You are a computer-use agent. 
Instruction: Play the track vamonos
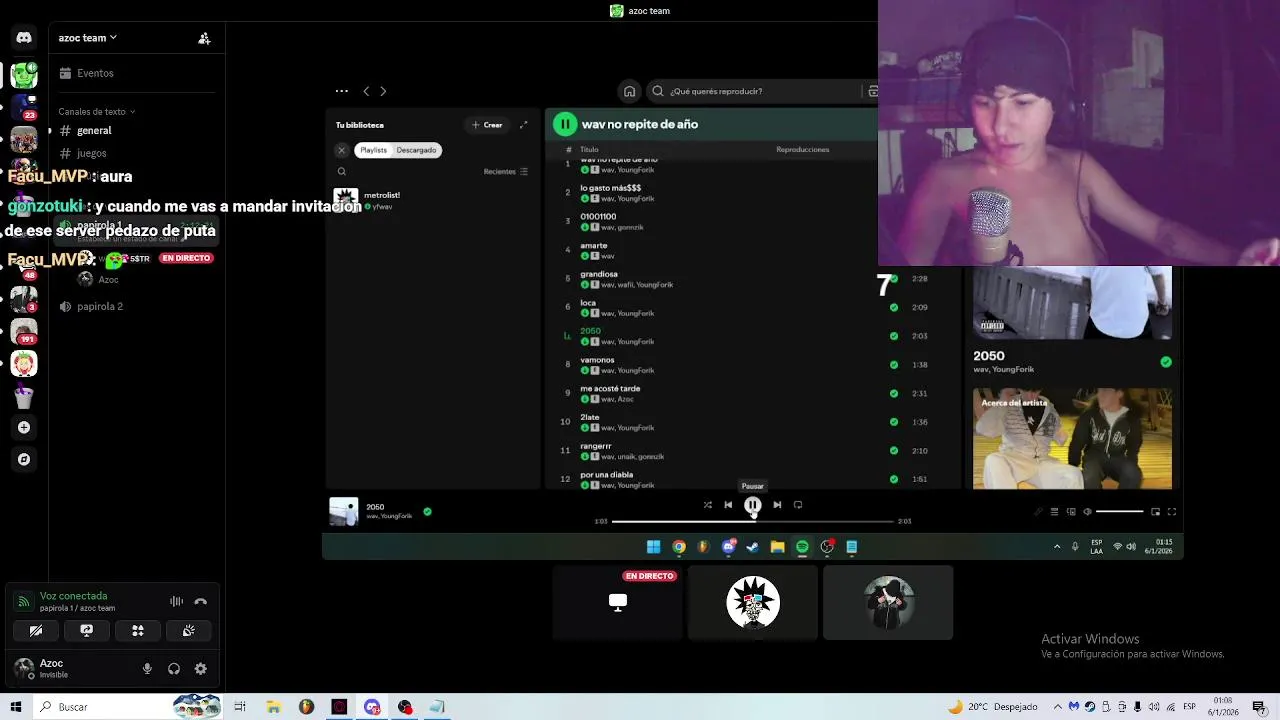[x=597, y=360]
